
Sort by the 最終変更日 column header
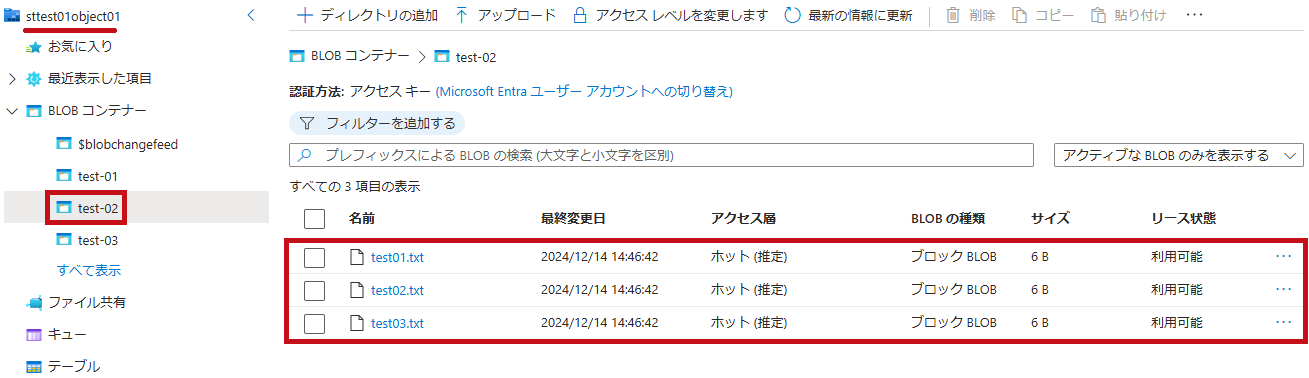tap(573, 219)
